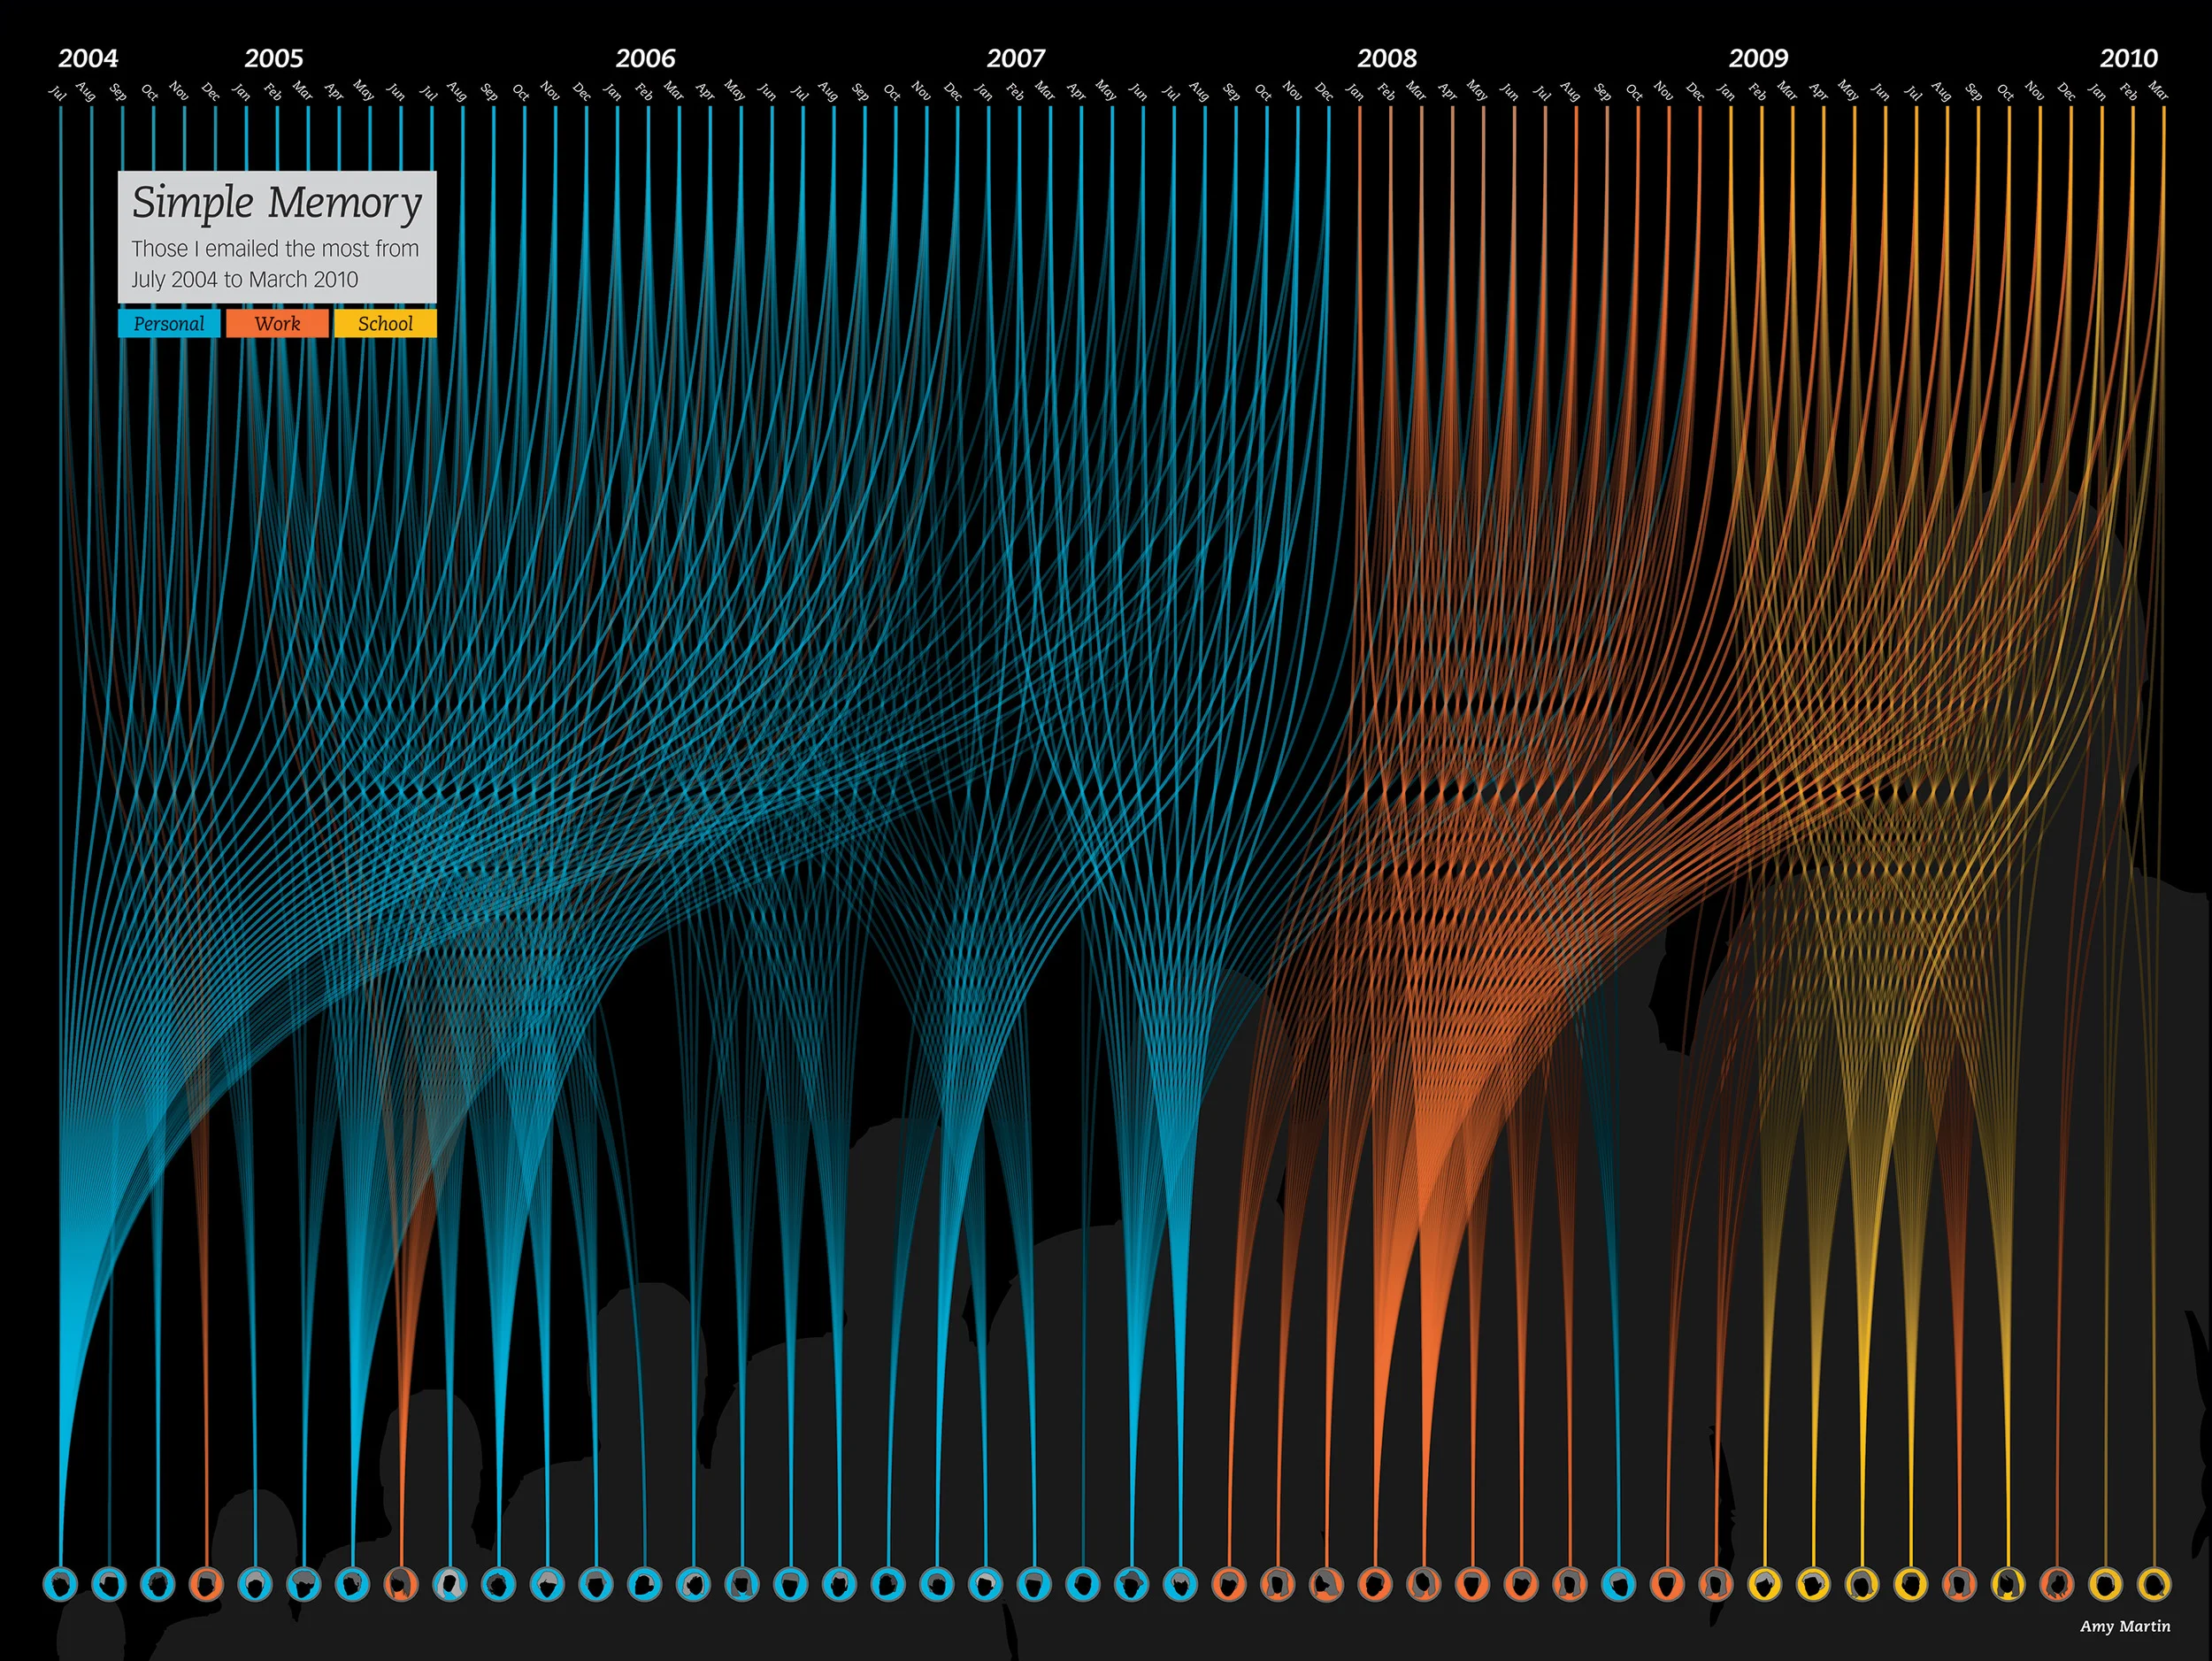The width and height of the screenshot is (2212, 1661).
Task: Click the 2006 year label
Action: (x=645, y=58)
